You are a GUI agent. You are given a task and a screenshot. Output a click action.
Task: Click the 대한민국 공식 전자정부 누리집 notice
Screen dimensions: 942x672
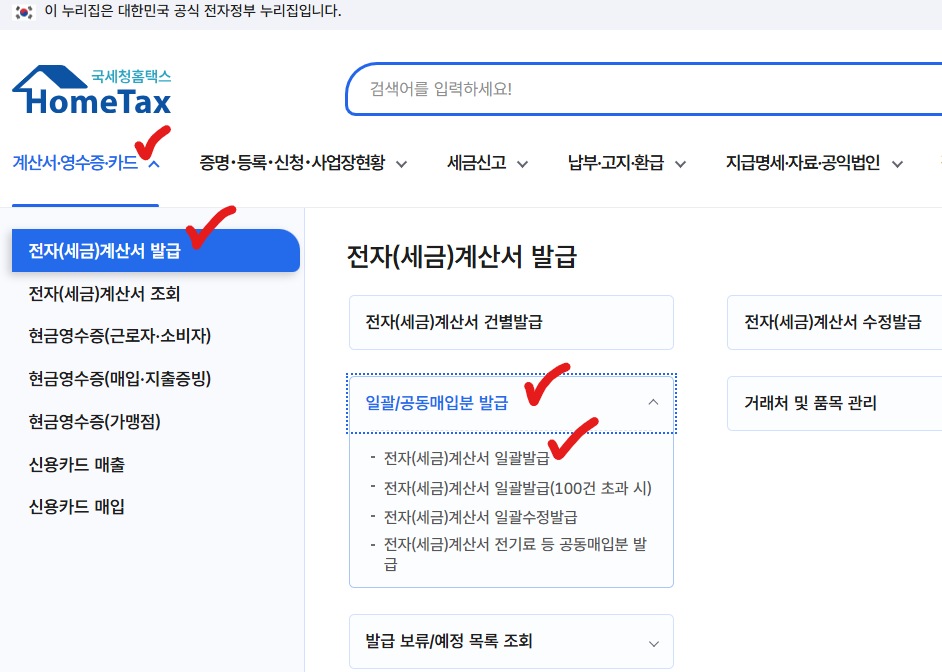(x=193, y=11)
